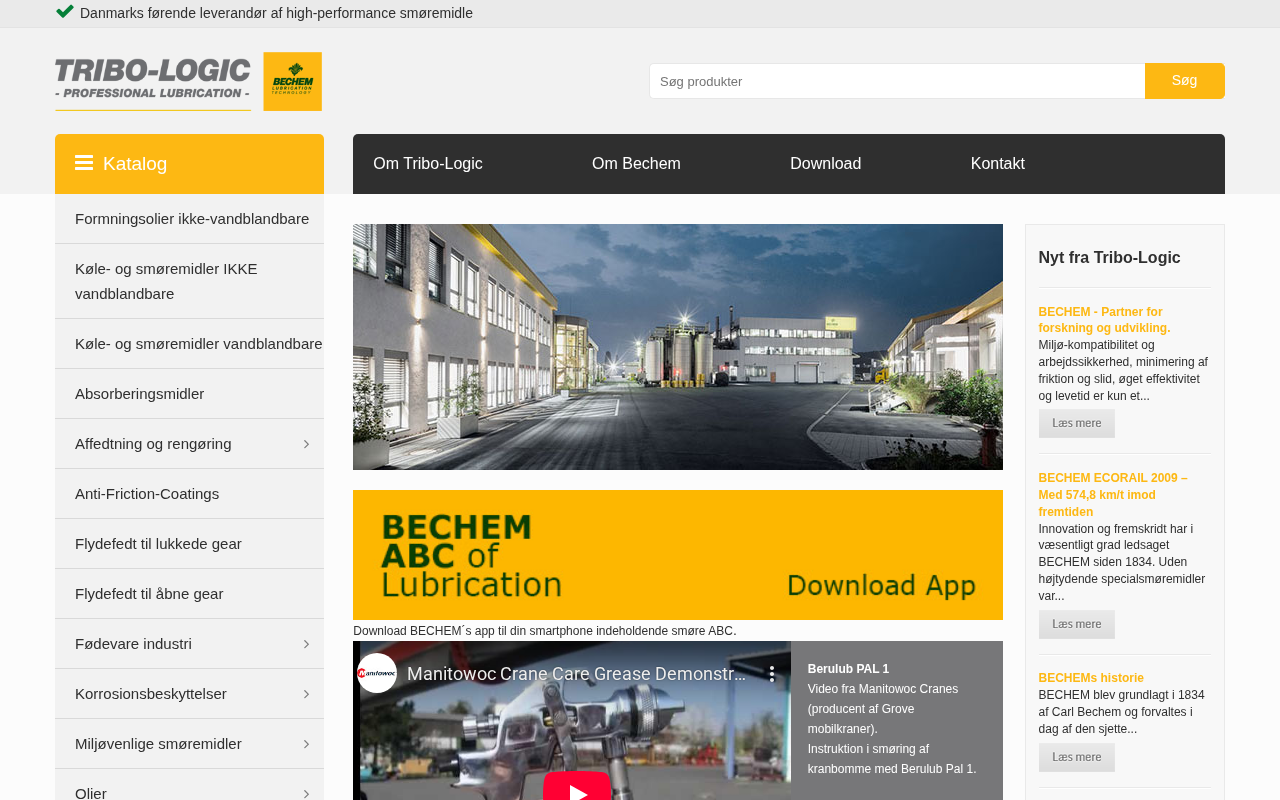Open the YouTube video options menu
1280x800 pixels.
[771, 674]
